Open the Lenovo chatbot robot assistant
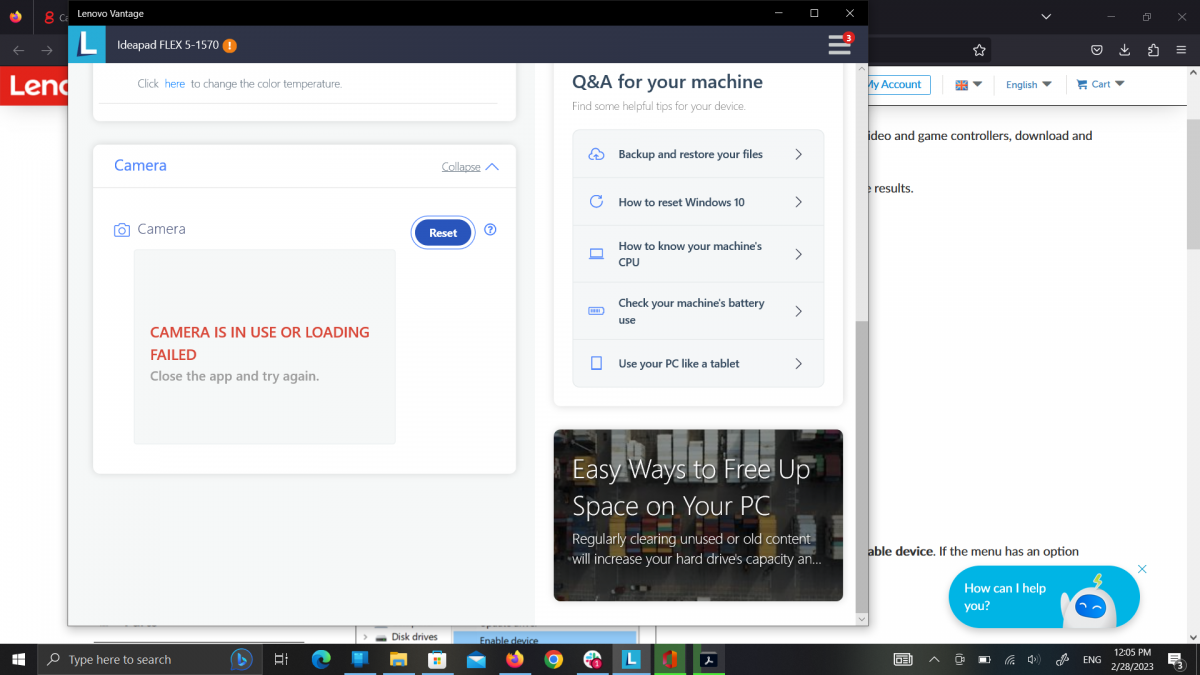 [1090, 601]
